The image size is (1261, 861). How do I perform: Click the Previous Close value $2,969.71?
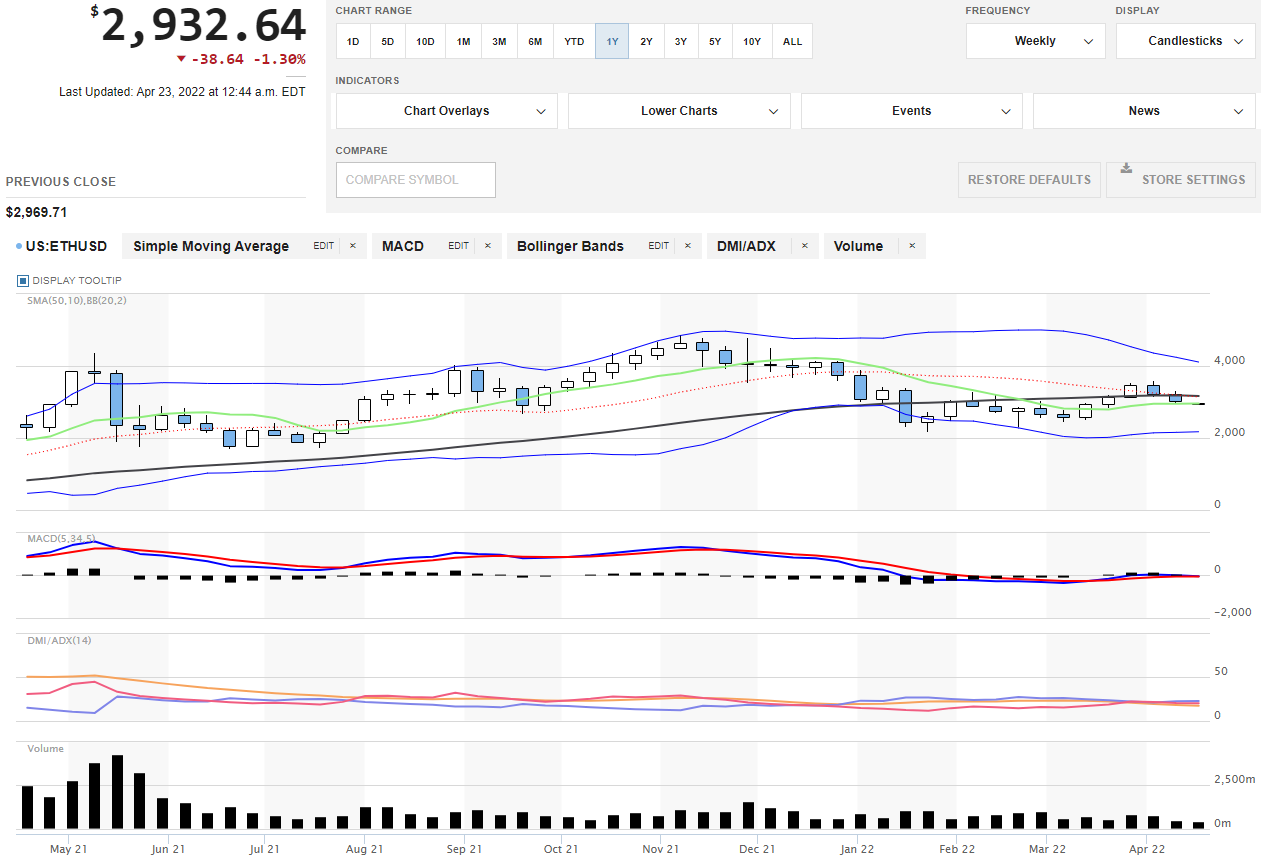37,212
